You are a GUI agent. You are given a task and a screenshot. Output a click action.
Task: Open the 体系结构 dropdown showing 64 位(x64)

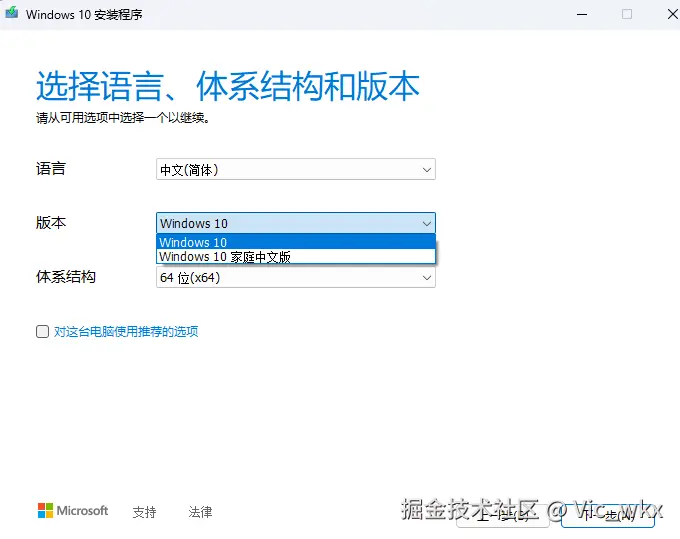click(296, 277)
